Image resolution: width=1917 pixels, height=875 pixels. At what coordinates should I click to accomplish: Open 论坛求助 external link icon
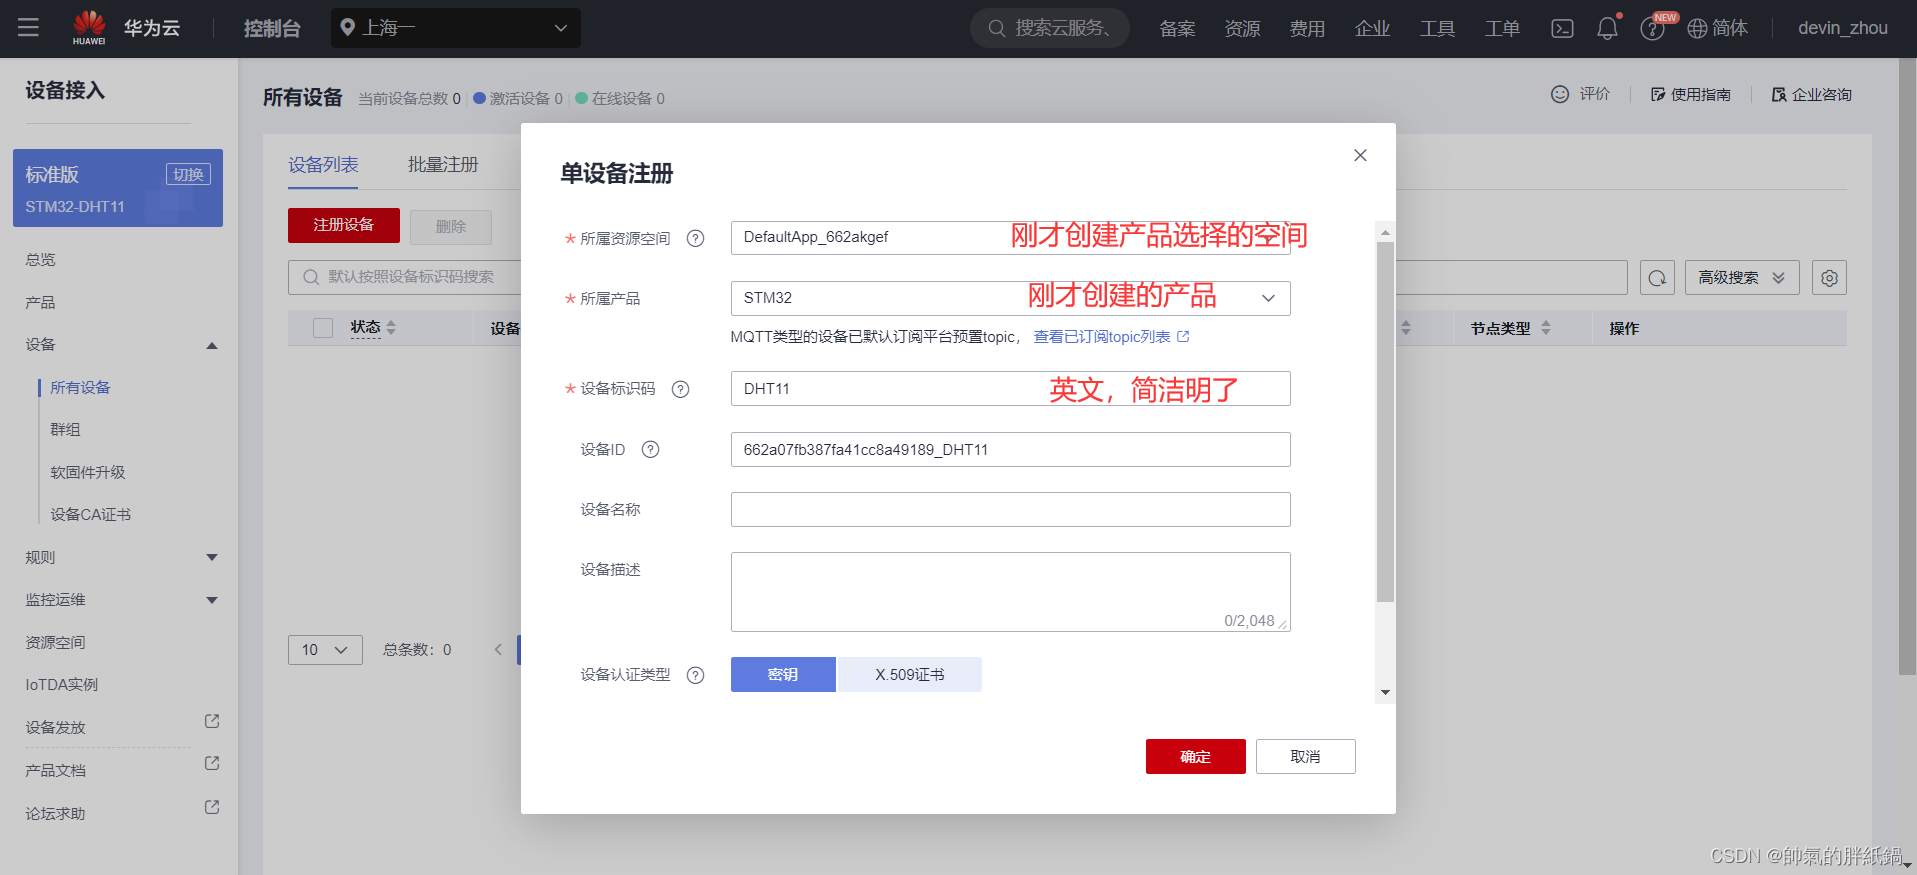(212, 807)
